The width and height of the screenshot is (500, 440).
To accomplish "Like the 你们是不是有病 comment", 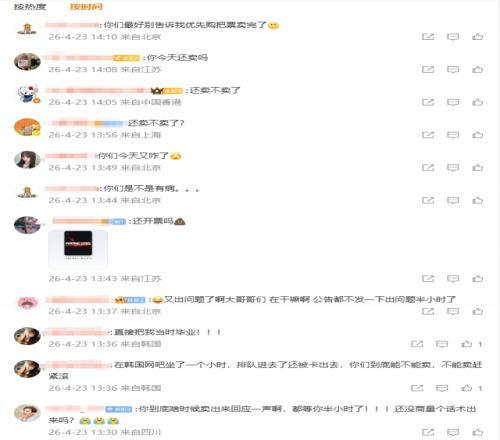I will pyautogui.click(x=477, y=200).
